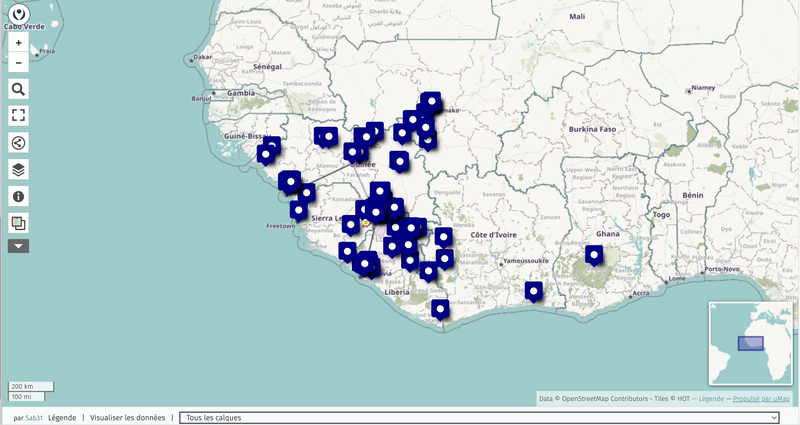Show map information via info icon

coord(18,196)
